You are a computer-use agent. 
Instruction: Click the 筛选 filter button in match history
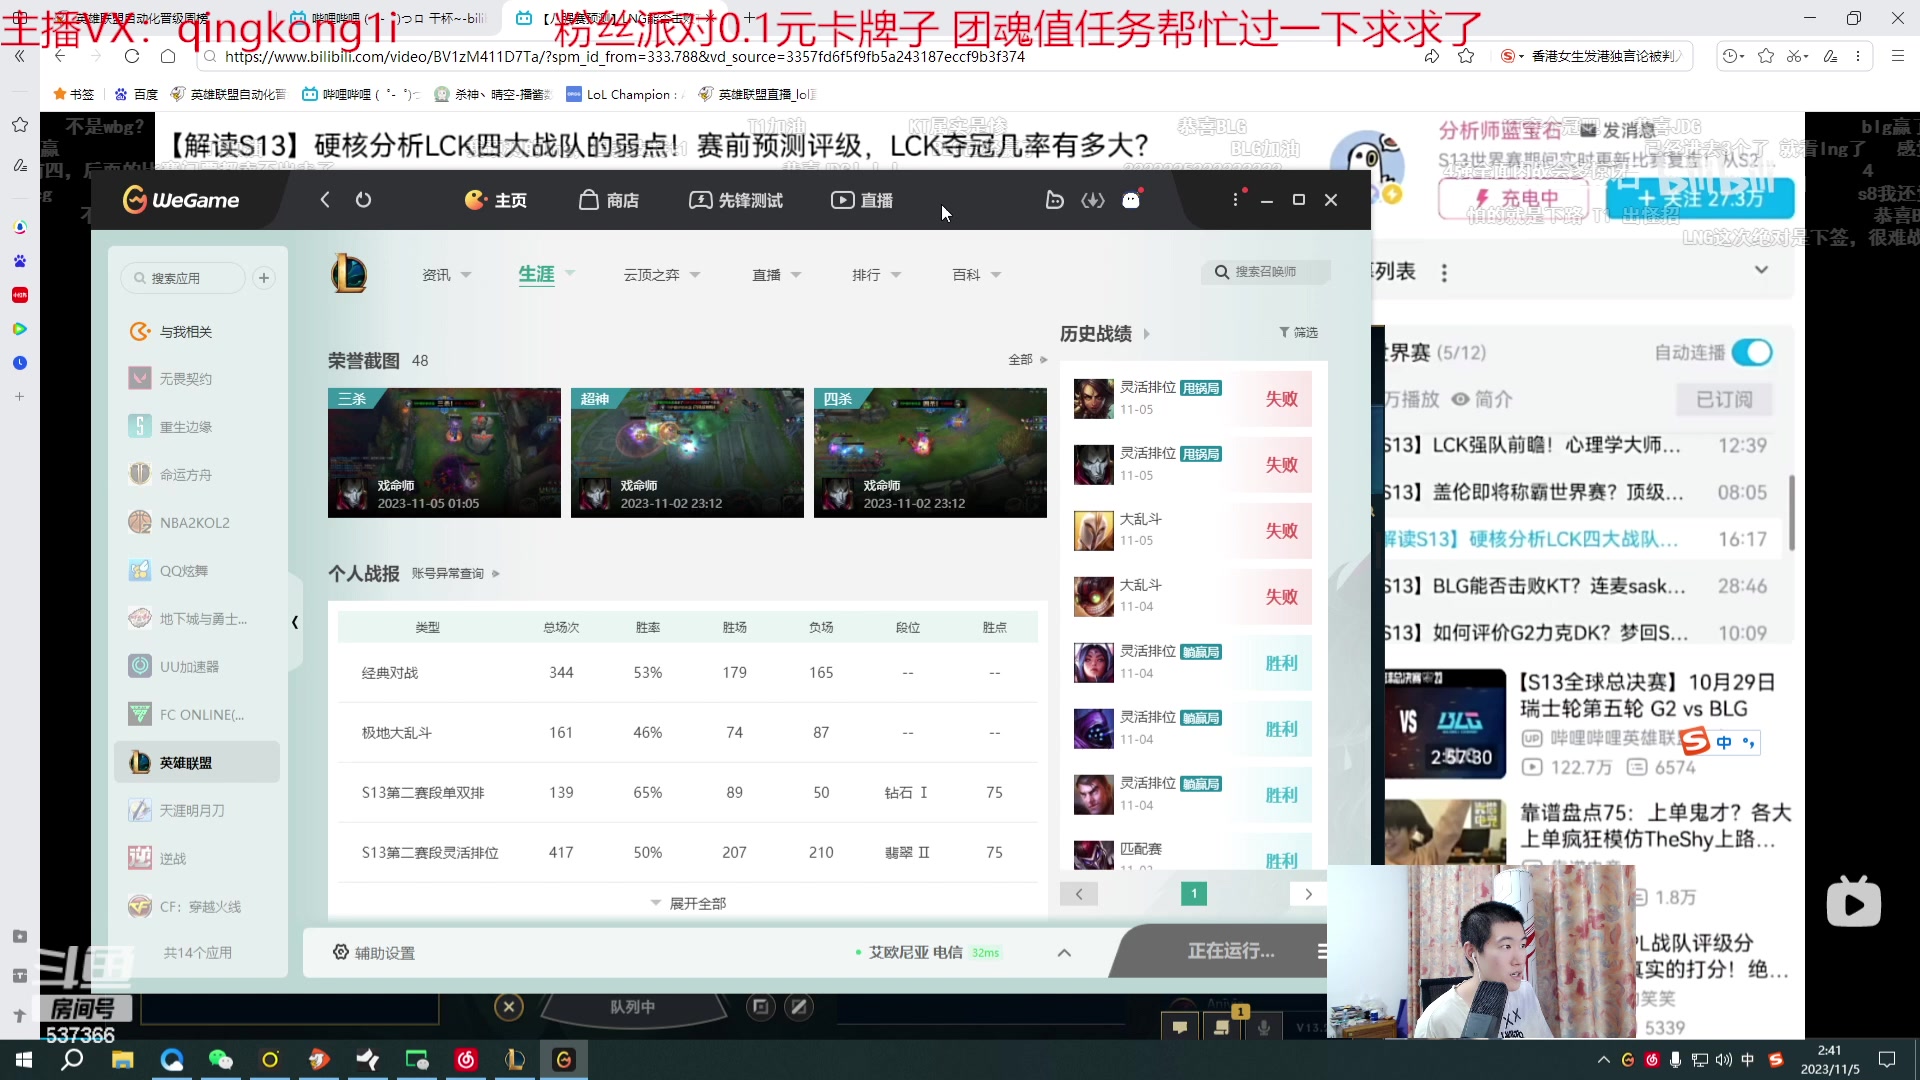click(x=1298, y=333)
